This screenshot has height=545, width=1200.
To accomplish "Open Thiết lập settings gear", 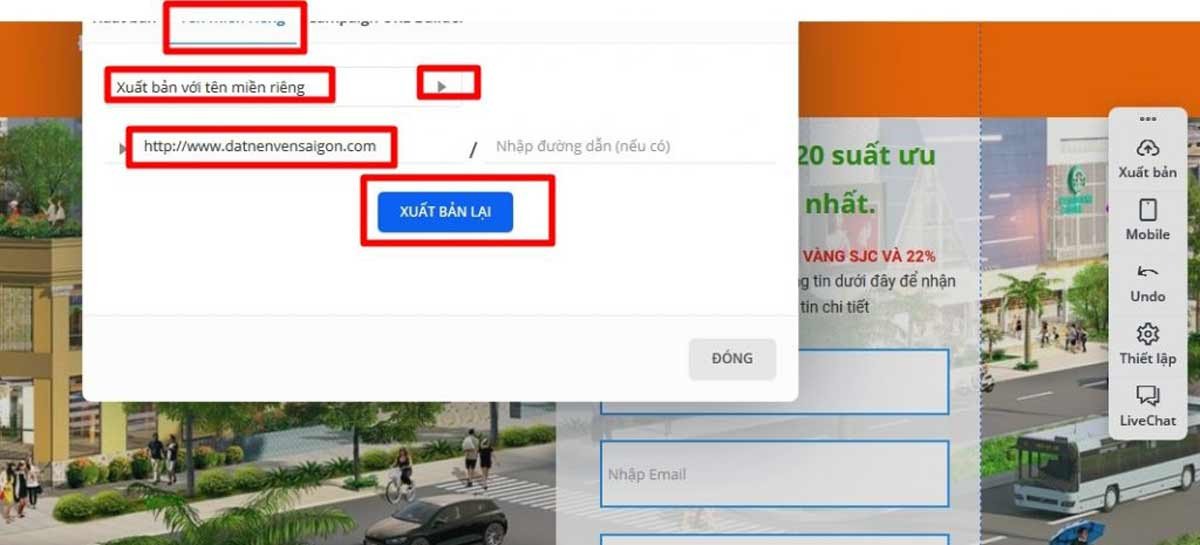I will click(x=1148, y=333).
